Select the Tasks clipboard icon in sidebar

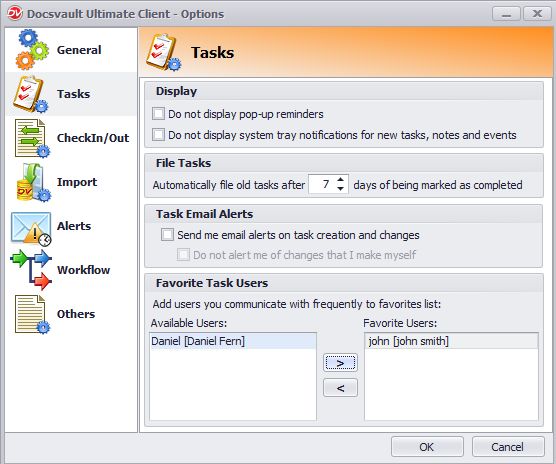tap(30, 94)
